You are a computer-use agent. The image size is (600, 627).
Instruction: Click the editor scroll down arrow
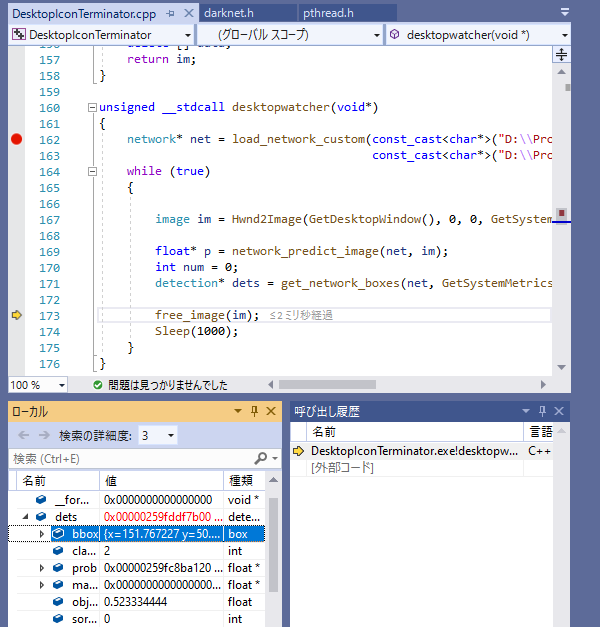[x=561, y=367]
